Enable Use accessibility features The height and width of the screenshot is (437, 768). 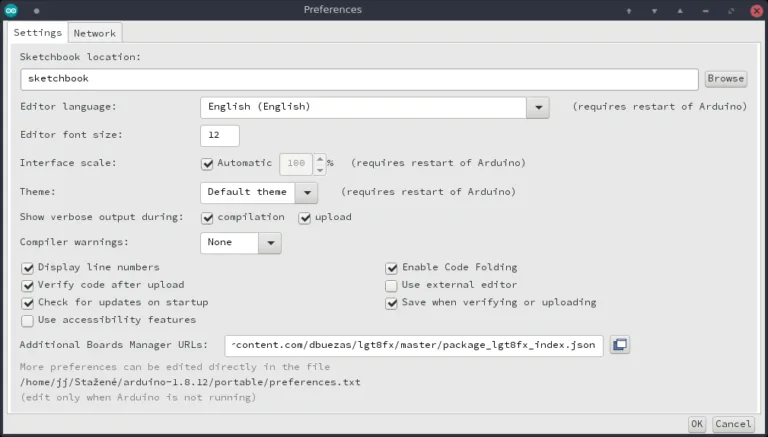[27, 321]
